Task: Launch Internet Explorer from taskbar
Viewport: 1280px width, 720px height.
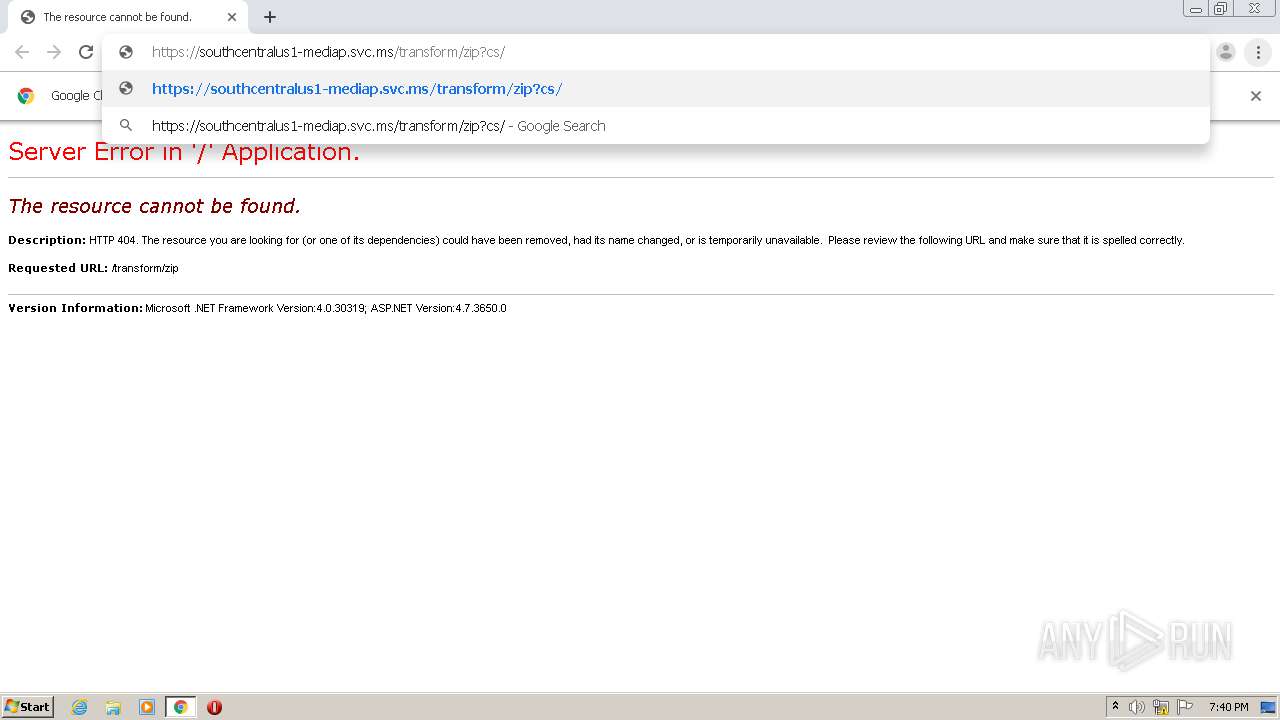Action: pos(79,707)
